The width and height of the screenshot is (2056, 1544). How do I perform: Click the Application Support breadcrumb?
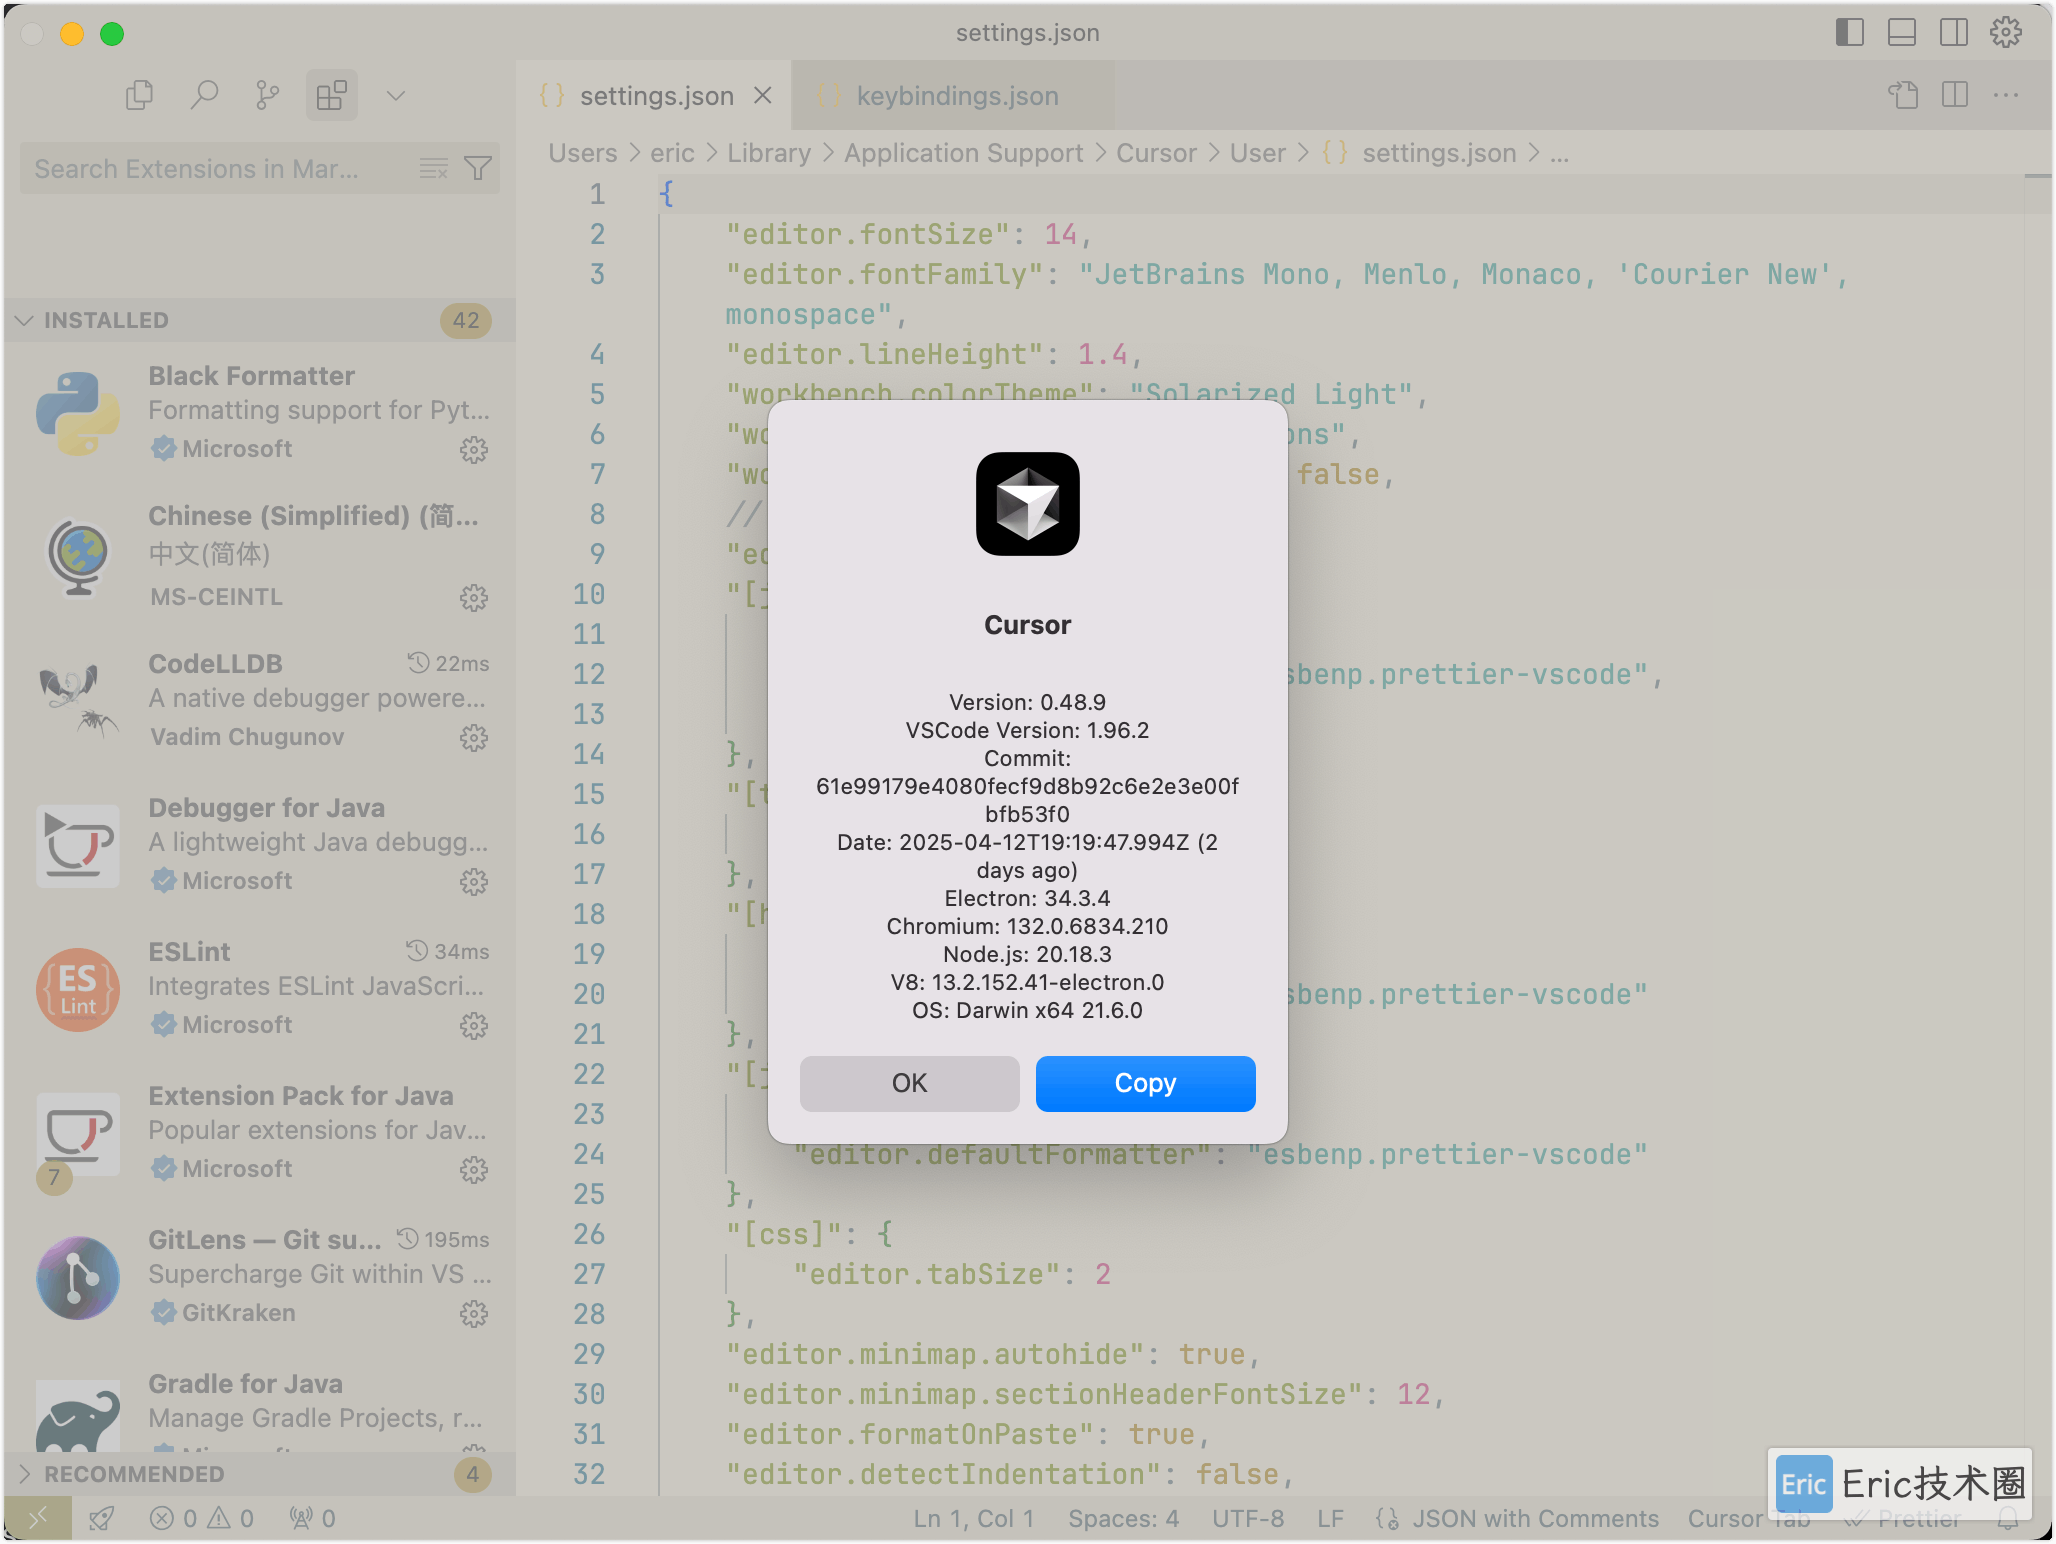click(x=964, y=153)
